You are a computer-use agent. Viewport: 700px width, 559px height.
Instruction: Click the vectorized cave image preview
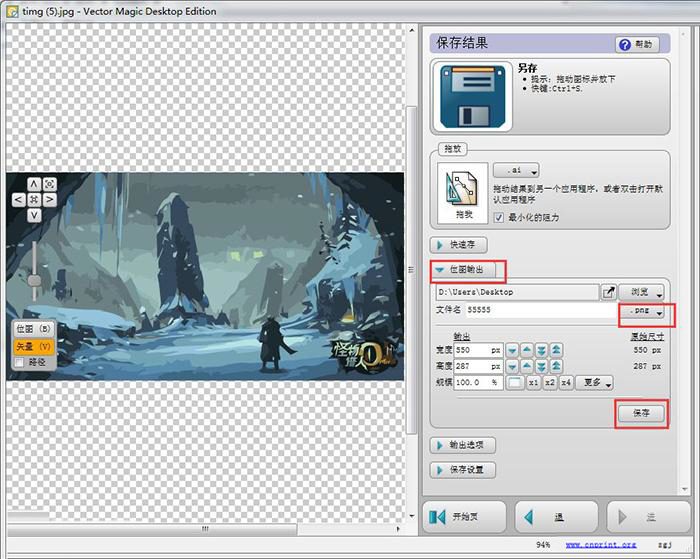(205, 277)
